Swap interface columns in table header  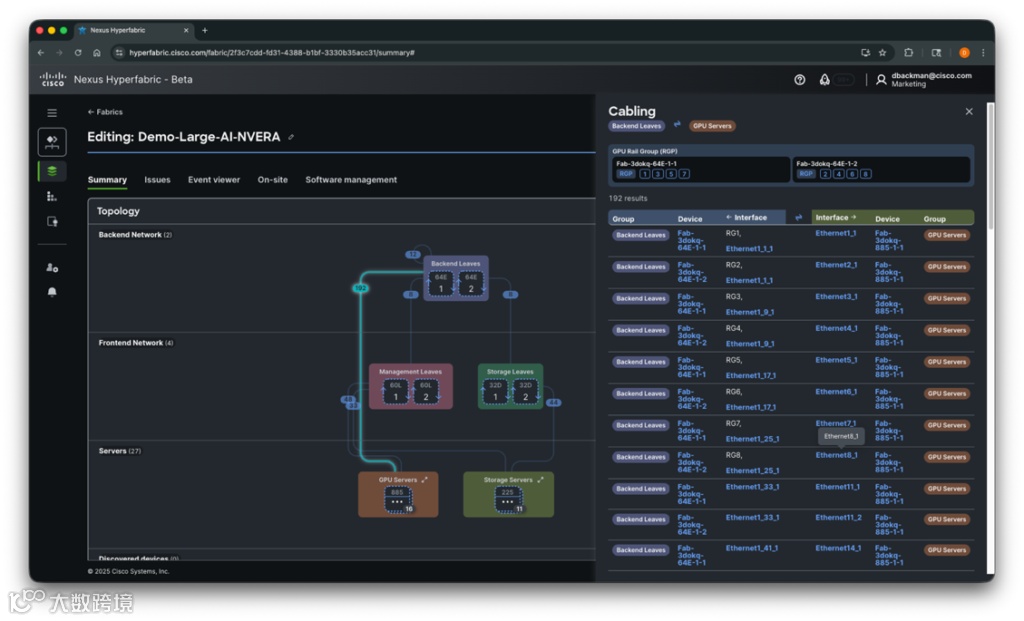(798, 218)
